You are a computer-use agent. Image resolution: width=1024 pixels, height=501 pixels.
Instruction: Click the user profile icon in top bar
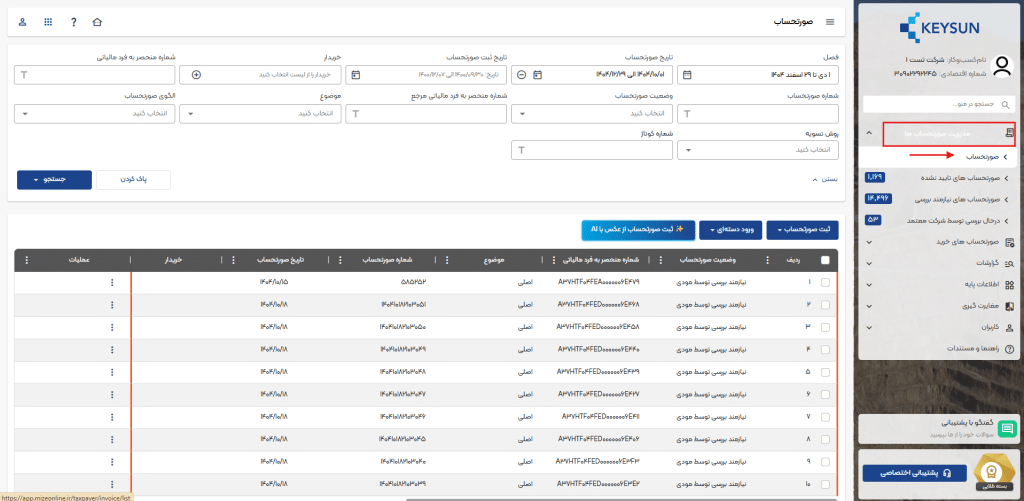tap(22, 21)
